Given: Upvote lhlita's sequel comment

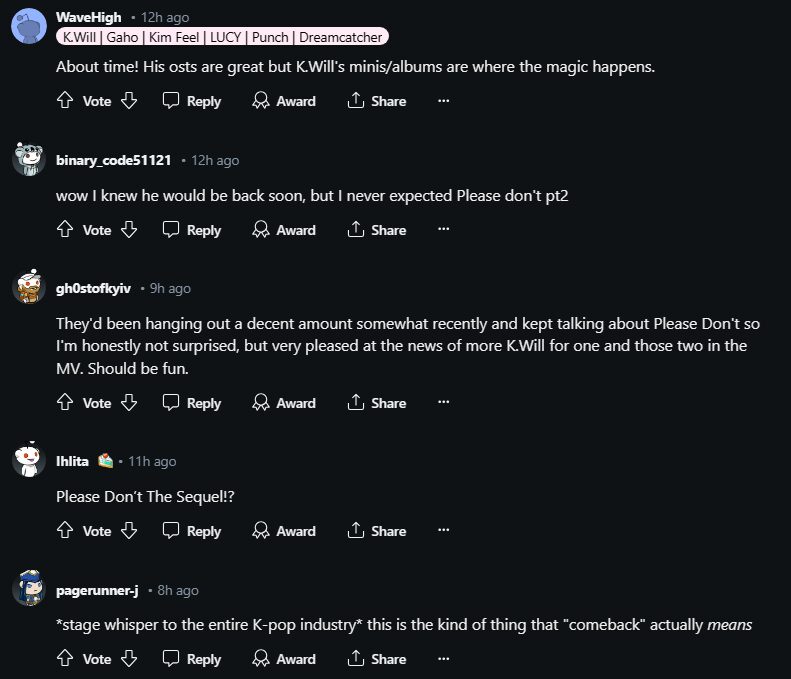Looking at the screenshot, I should click(x=66, y=531).
